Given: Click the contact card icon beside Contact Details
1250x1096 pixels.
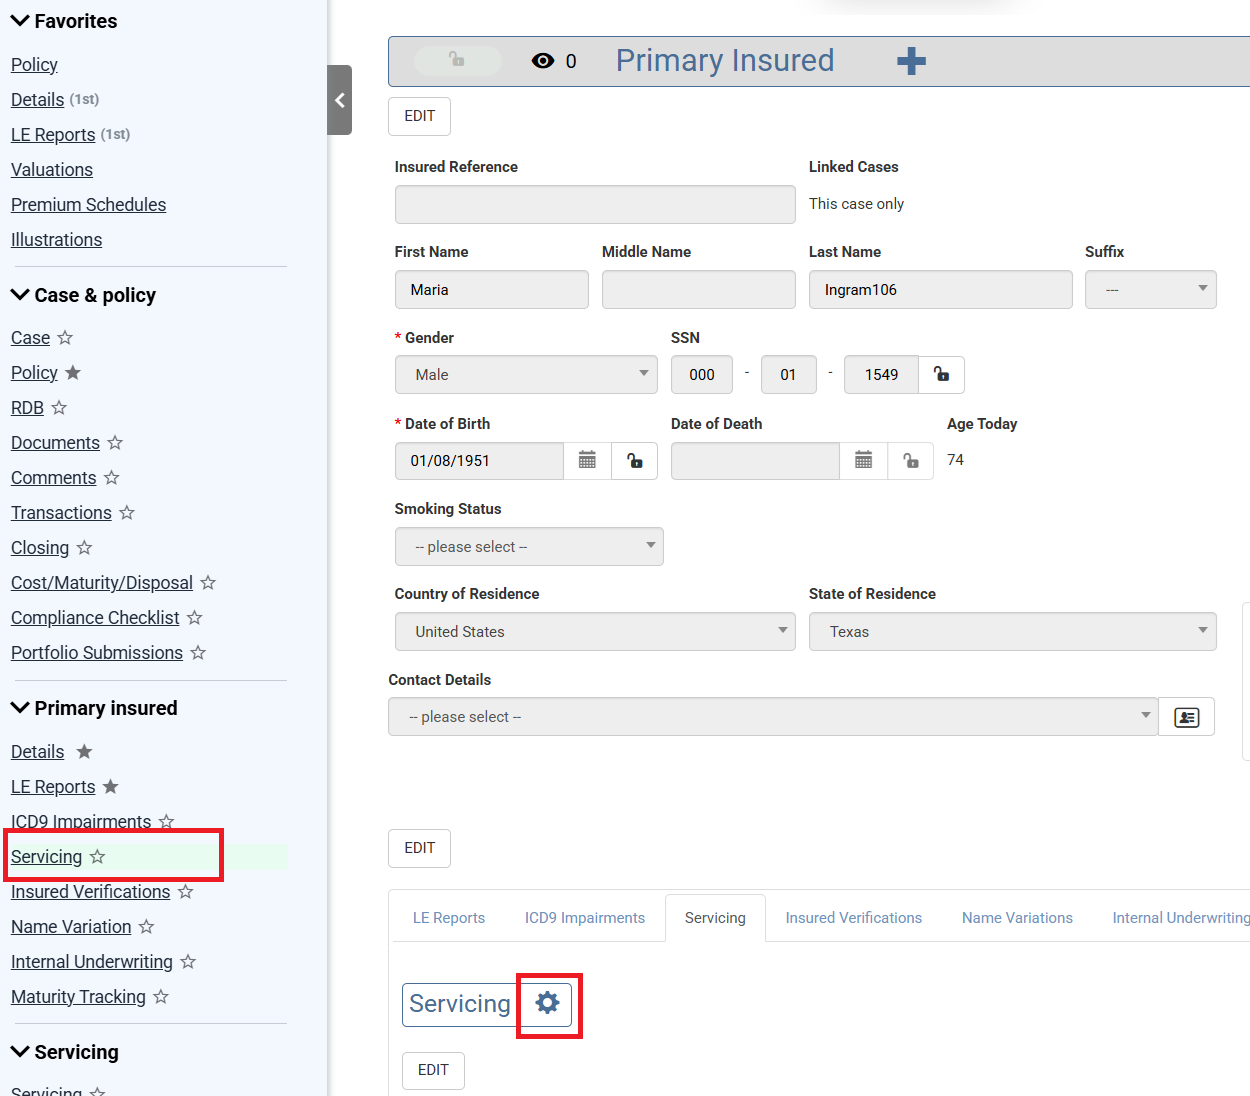Looking at the screenshot, I should (x=1186, y=717).
